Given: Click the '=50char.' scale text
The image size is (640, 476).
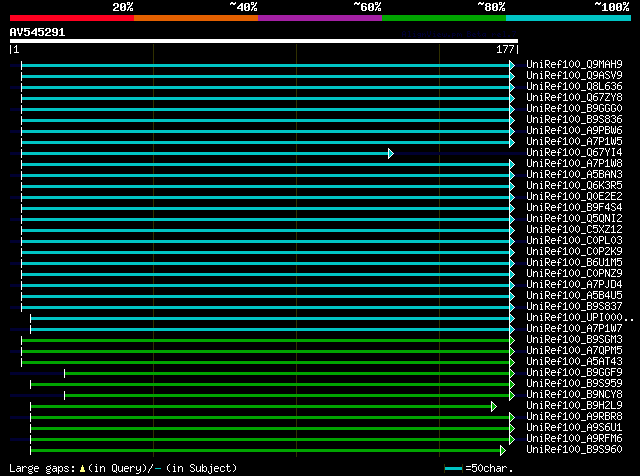Looking at the screenshot, I should click(x=489, y=468).
